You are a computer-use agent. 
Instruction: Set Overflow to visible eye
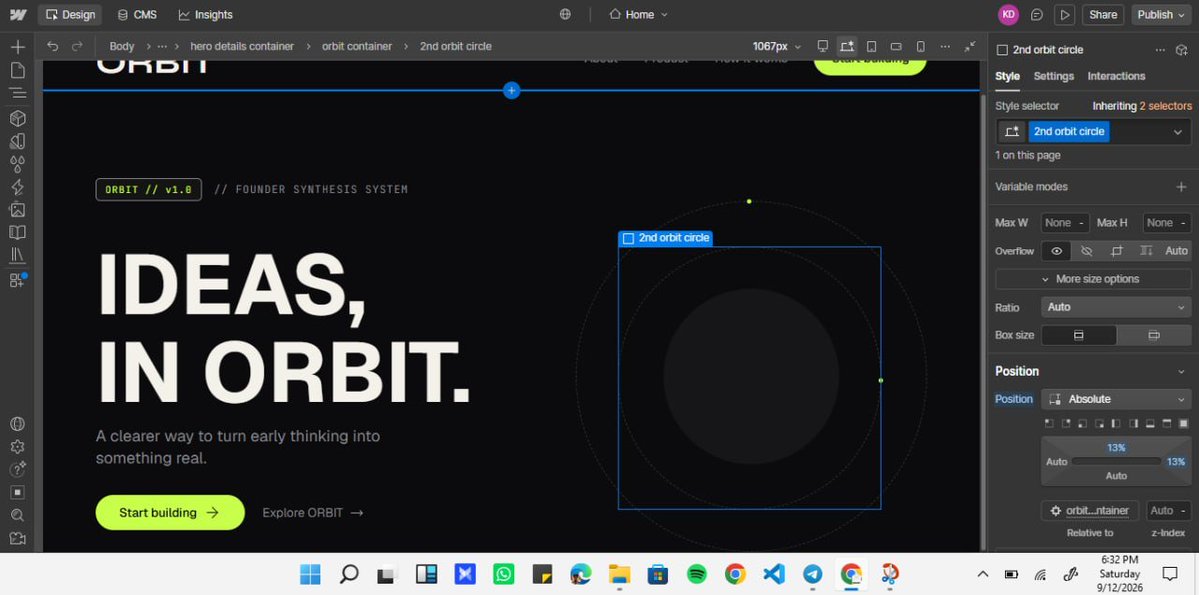pos(1056,251)
